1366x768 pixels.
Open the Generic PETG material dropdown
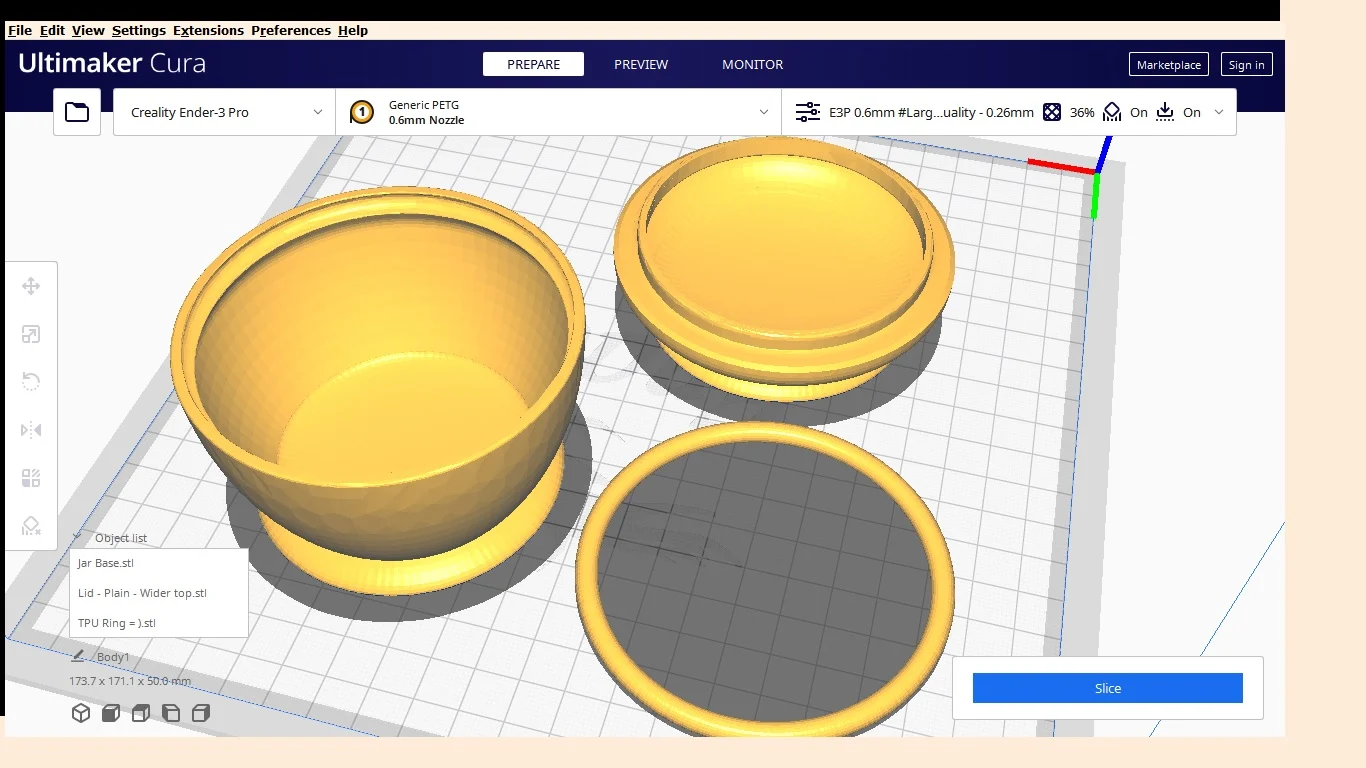558,112
